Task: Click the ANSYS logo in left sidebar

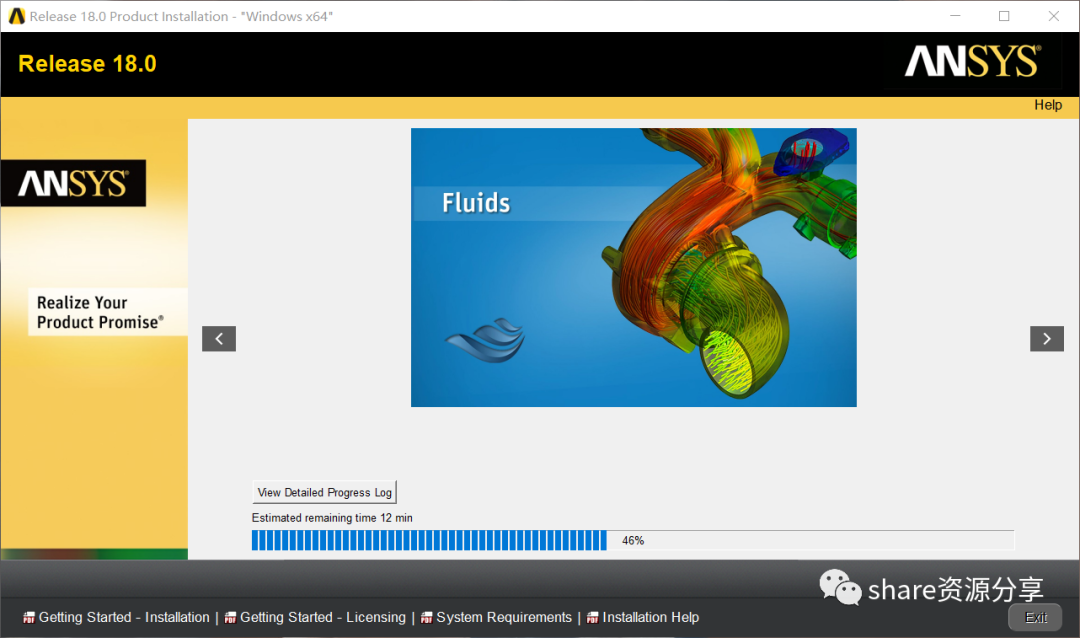Action: [73, 183]
